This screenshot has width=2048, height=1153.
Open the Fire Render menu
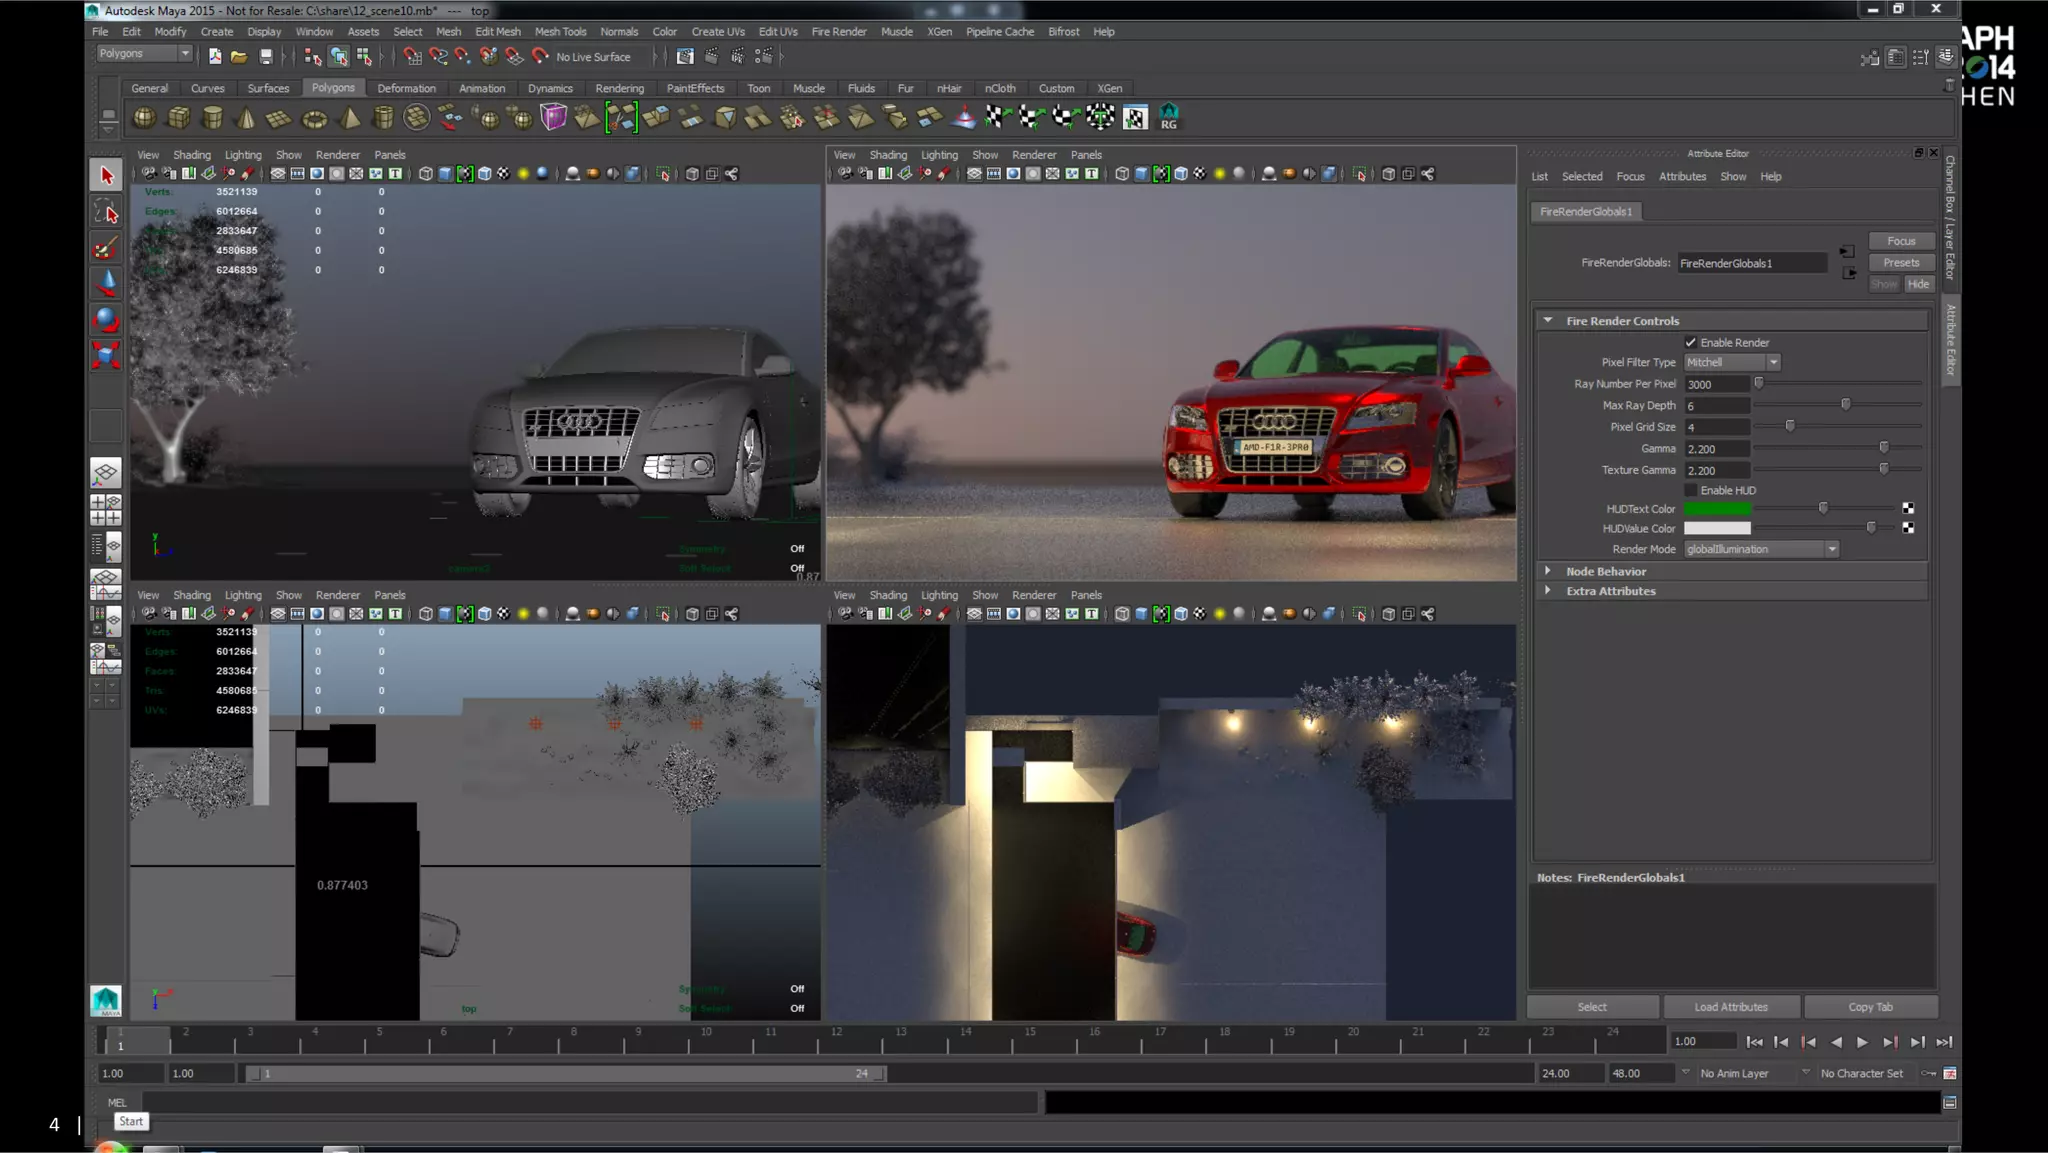click(838, 32)
